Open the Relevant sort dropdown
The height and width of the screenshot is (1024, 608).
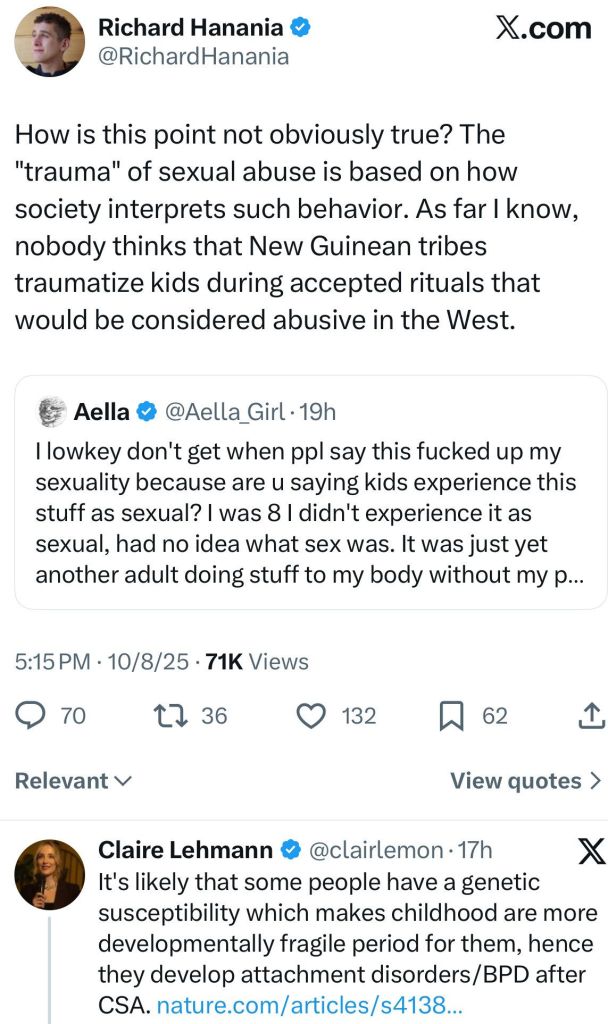73,781
